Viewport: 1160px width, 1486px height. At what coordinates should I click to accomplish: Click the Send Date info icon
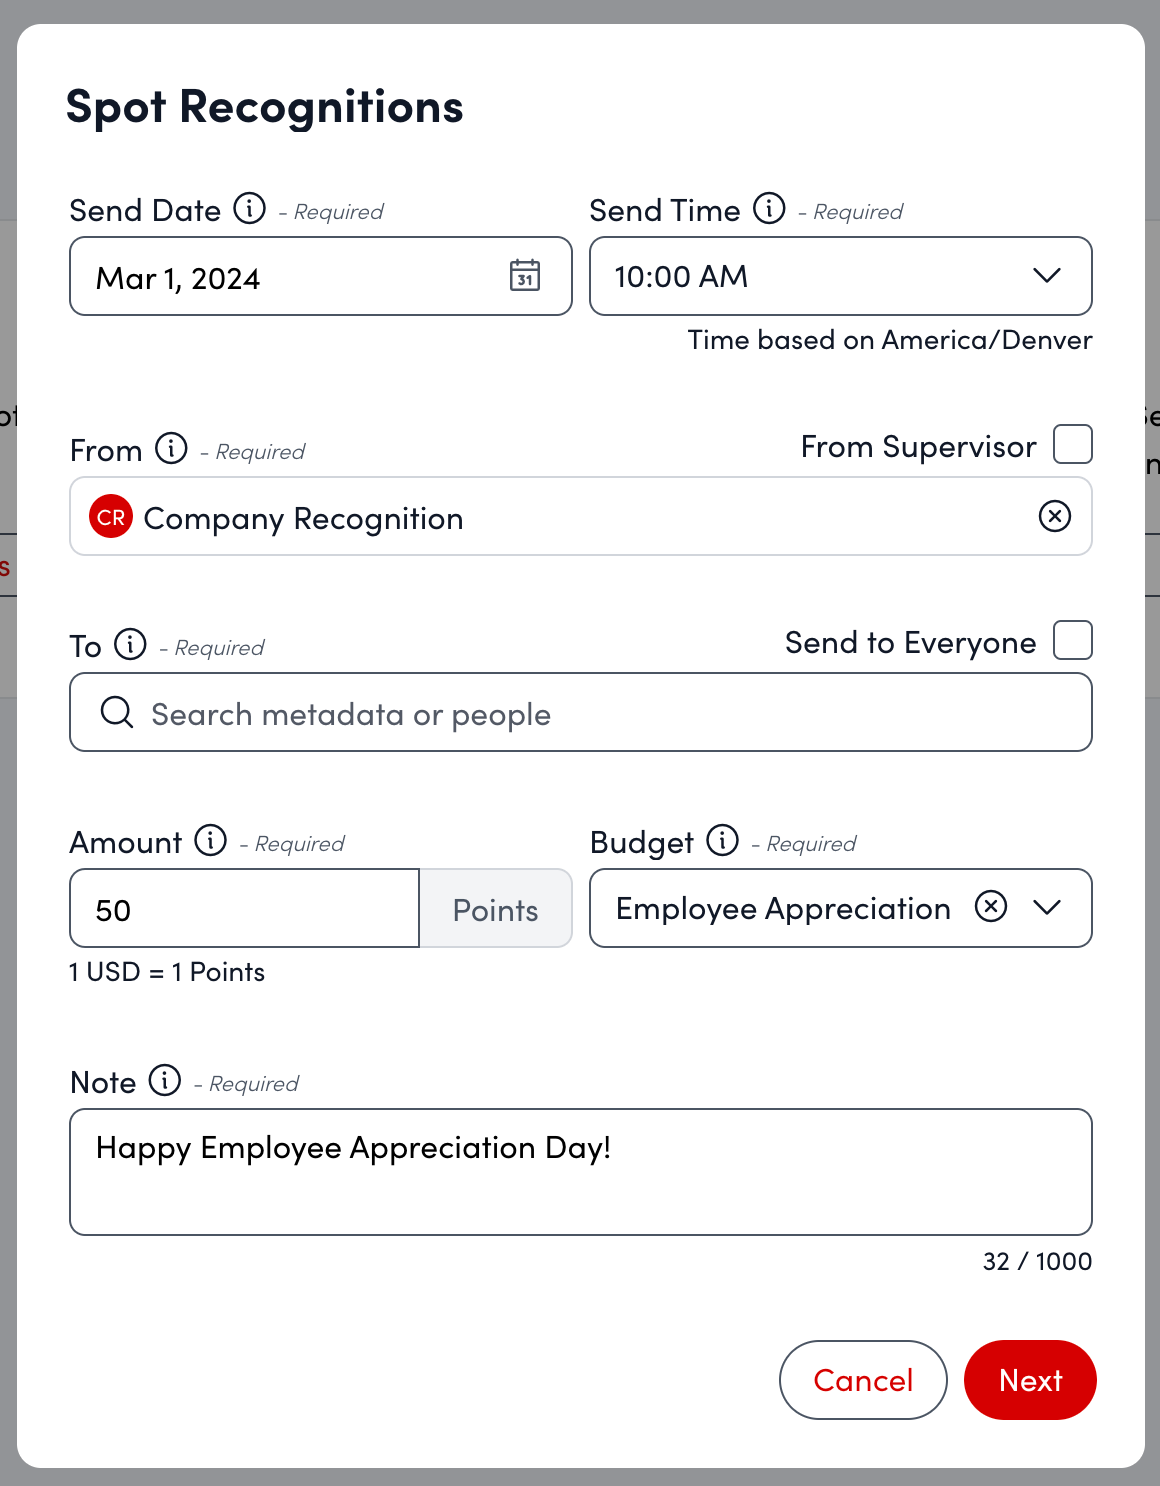[x=250, y=209]
